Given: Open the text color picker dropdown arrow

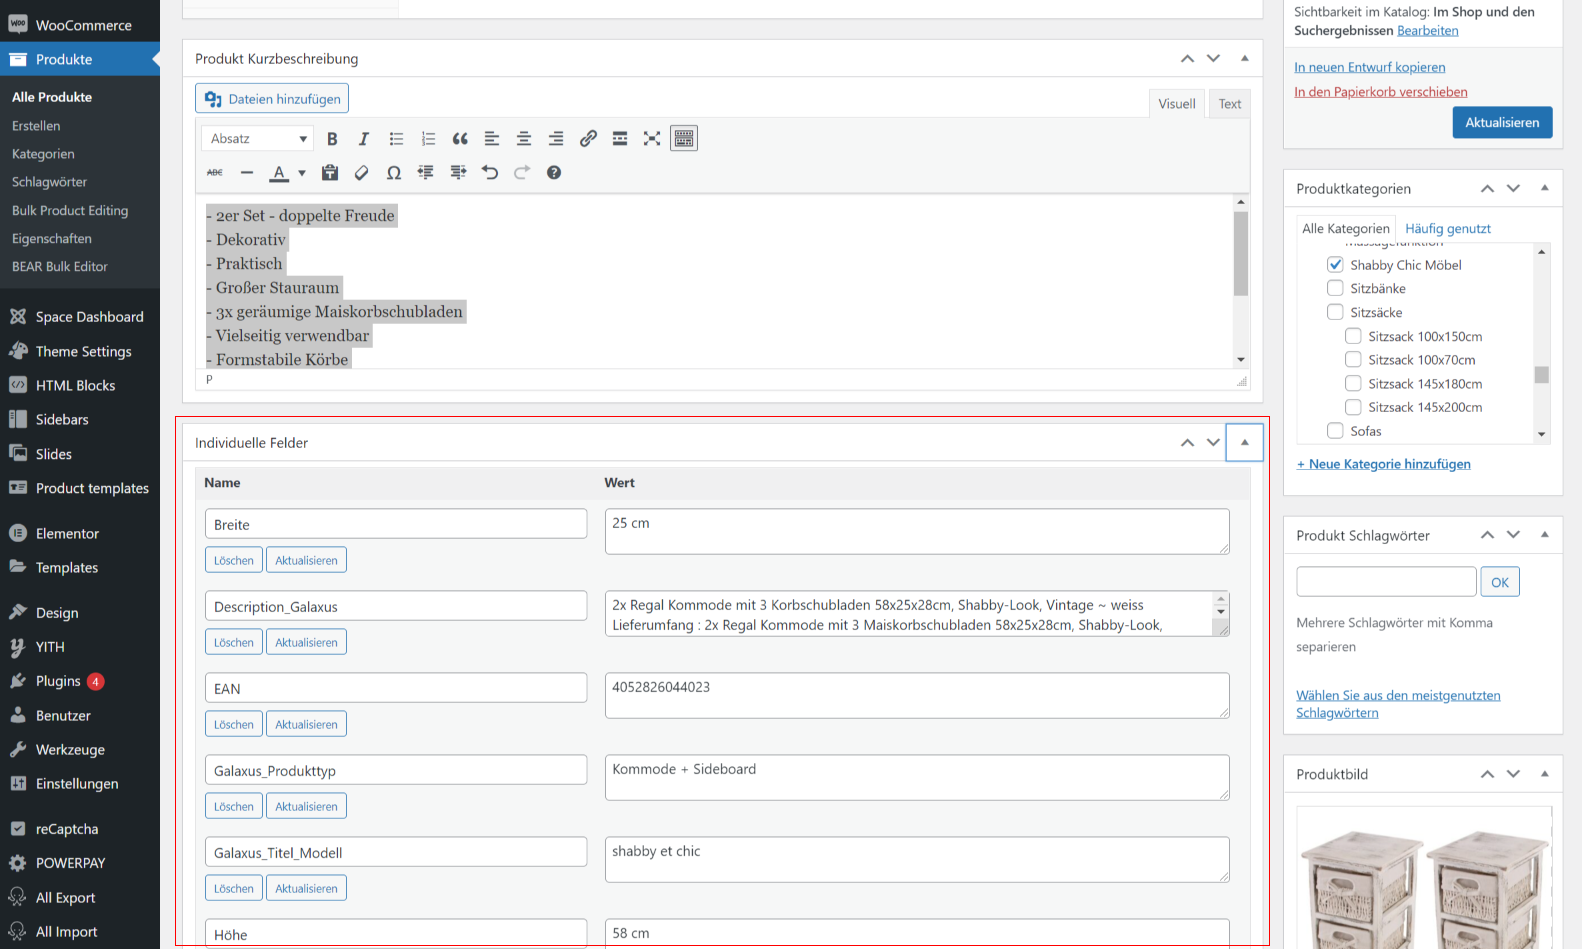Looking at the screenshot, I should pos(302,173).
